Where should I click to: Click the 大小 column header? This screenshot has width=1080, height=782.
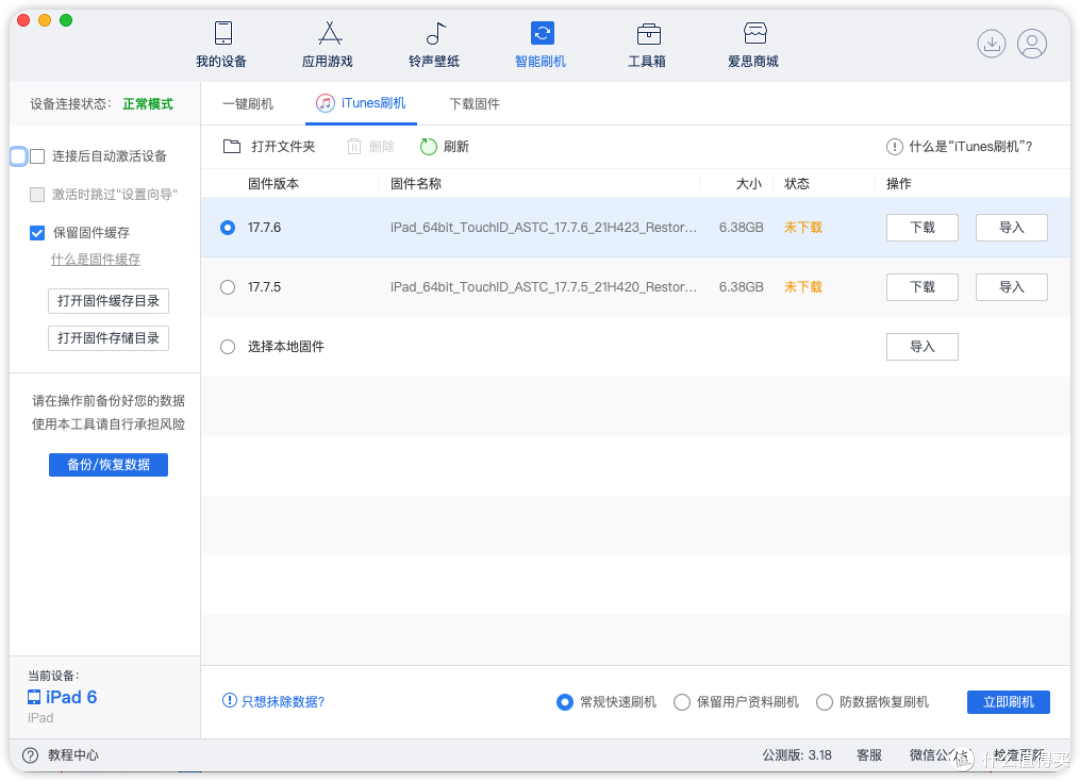[749, 184]
